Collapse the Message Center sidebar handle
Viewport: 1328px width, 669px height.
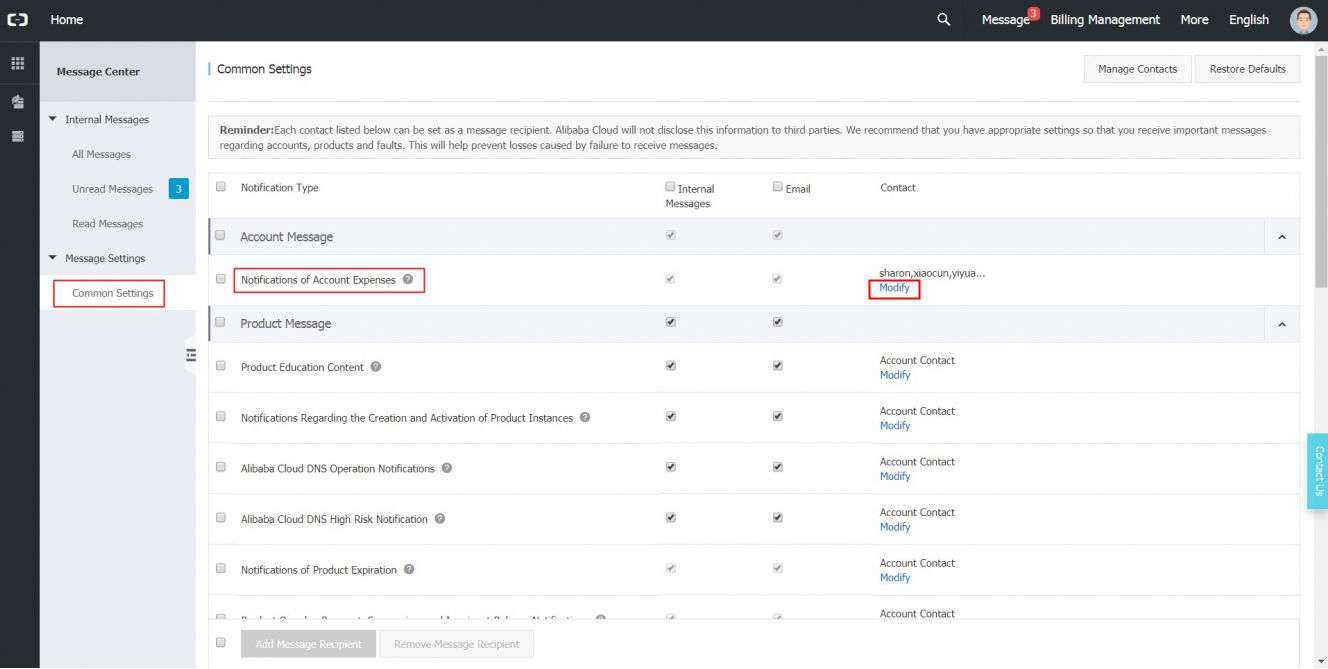(191, 355)
